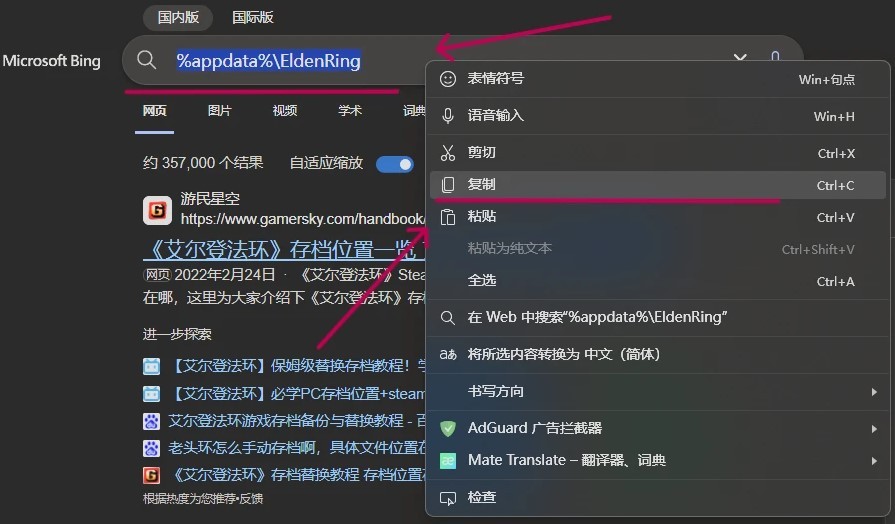Expand the AdGuard 广告拦截器 submenu arrow

coord(874,429)
